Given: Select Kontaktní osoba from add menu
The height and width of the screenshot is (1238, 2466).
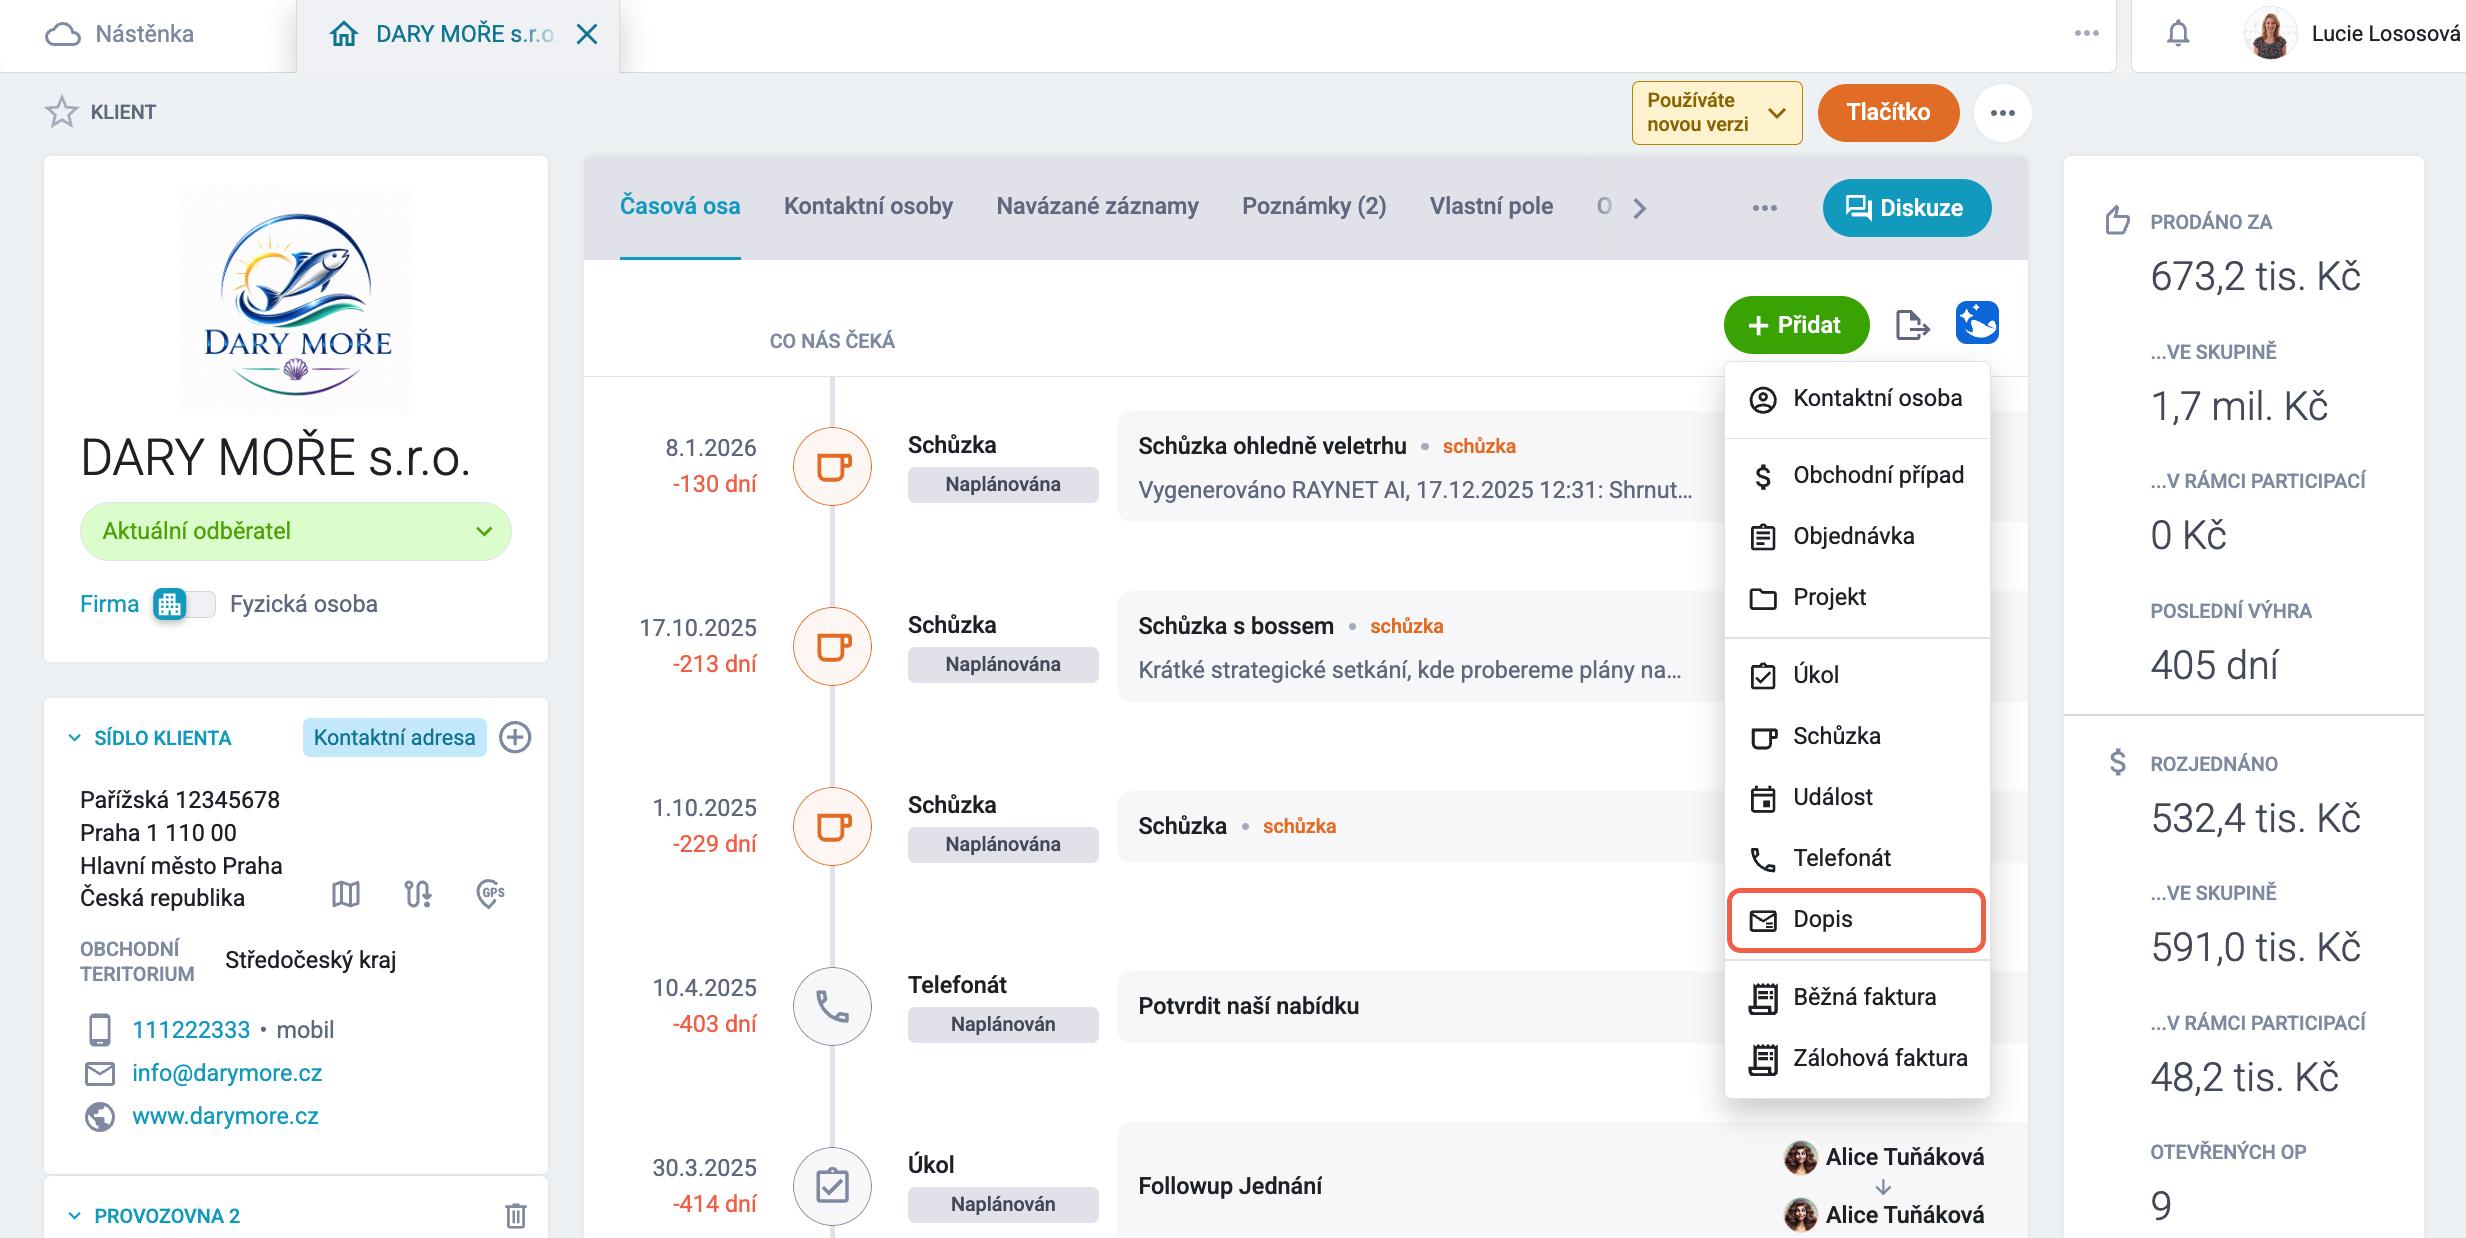Looking at the screenshot, I should point(1857,399).
